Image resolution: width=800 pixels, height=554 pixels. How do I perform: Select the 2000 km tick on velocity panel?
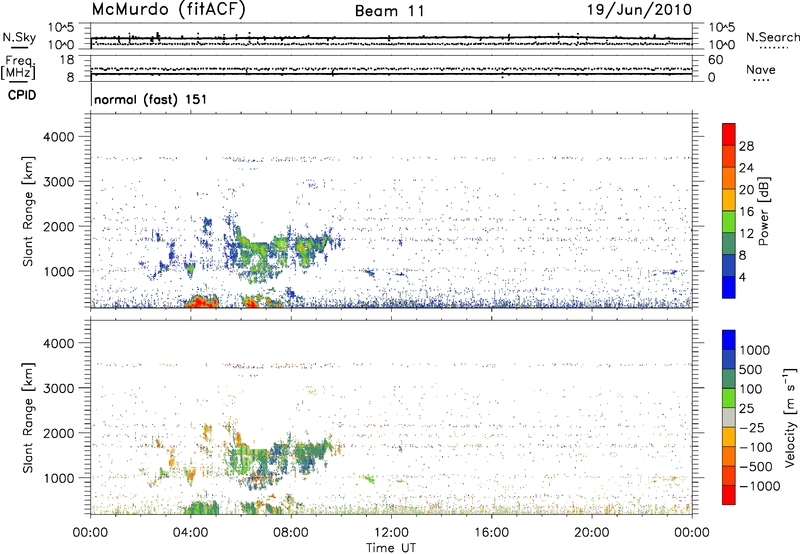(x=59, y=433)
